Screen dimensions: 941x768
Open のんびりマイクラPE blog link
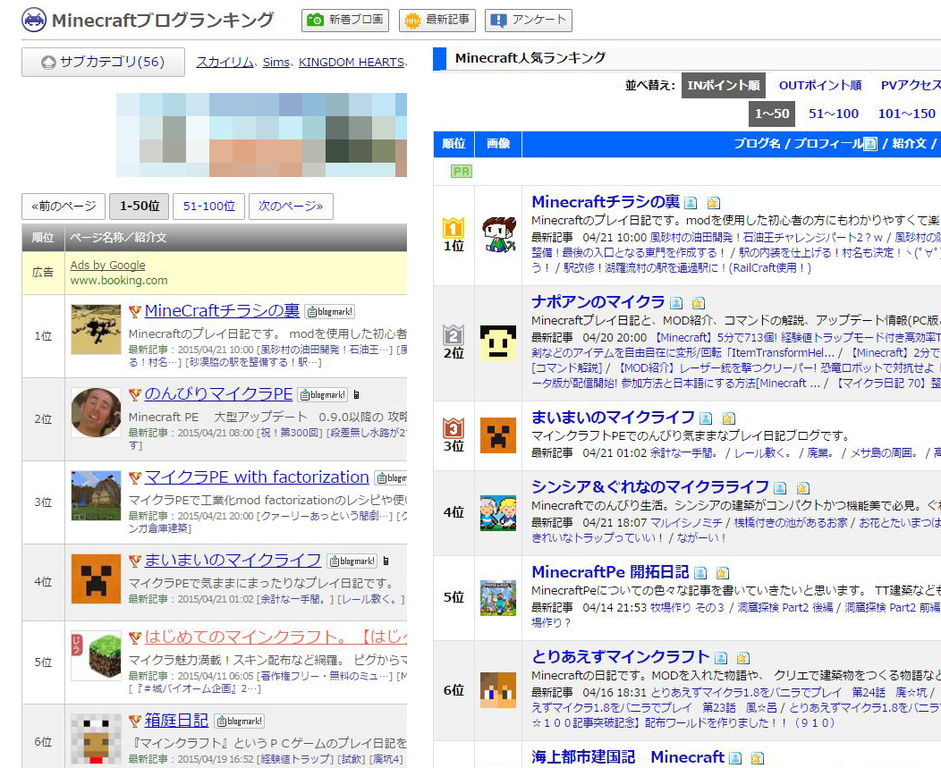click(218, 394)
